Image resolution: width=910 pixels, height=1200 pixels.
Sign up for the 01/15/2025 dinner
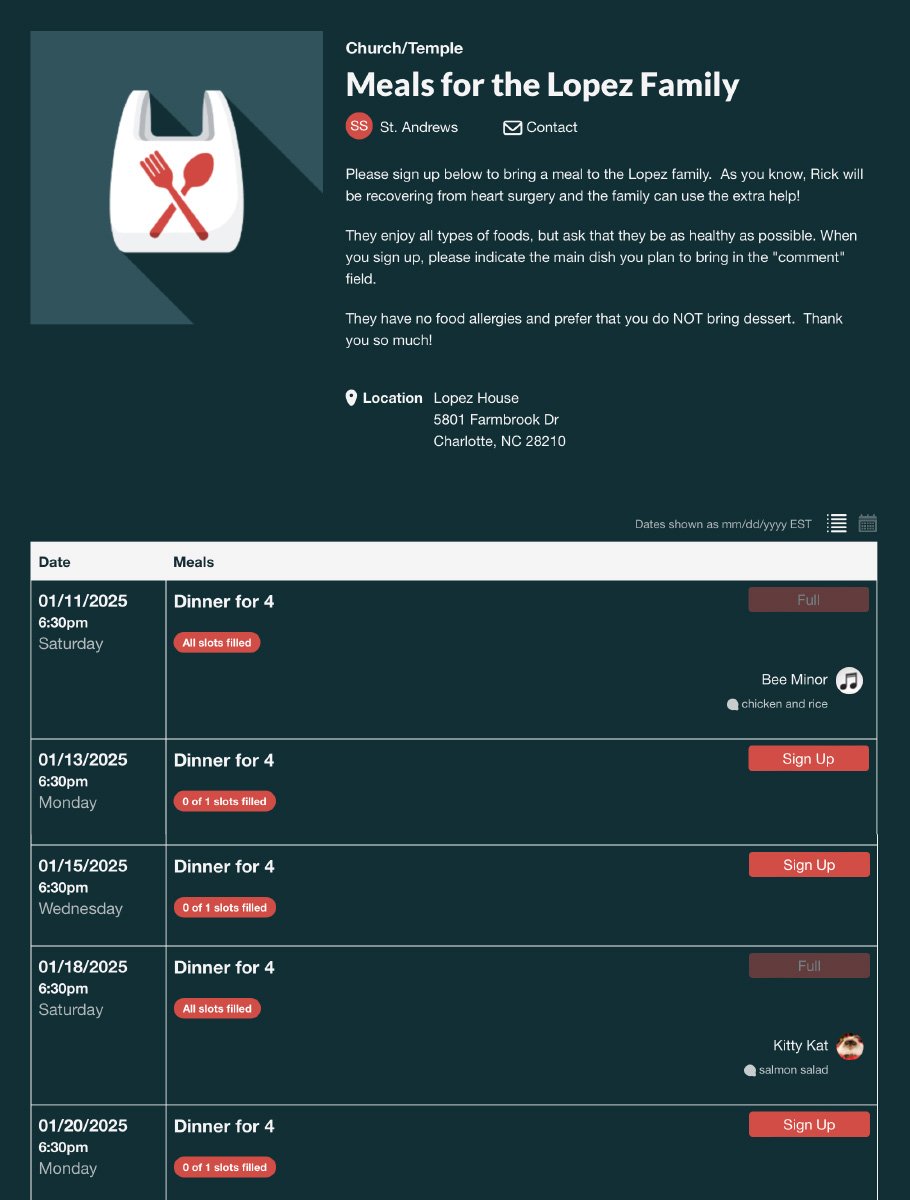tap(809, 865)
